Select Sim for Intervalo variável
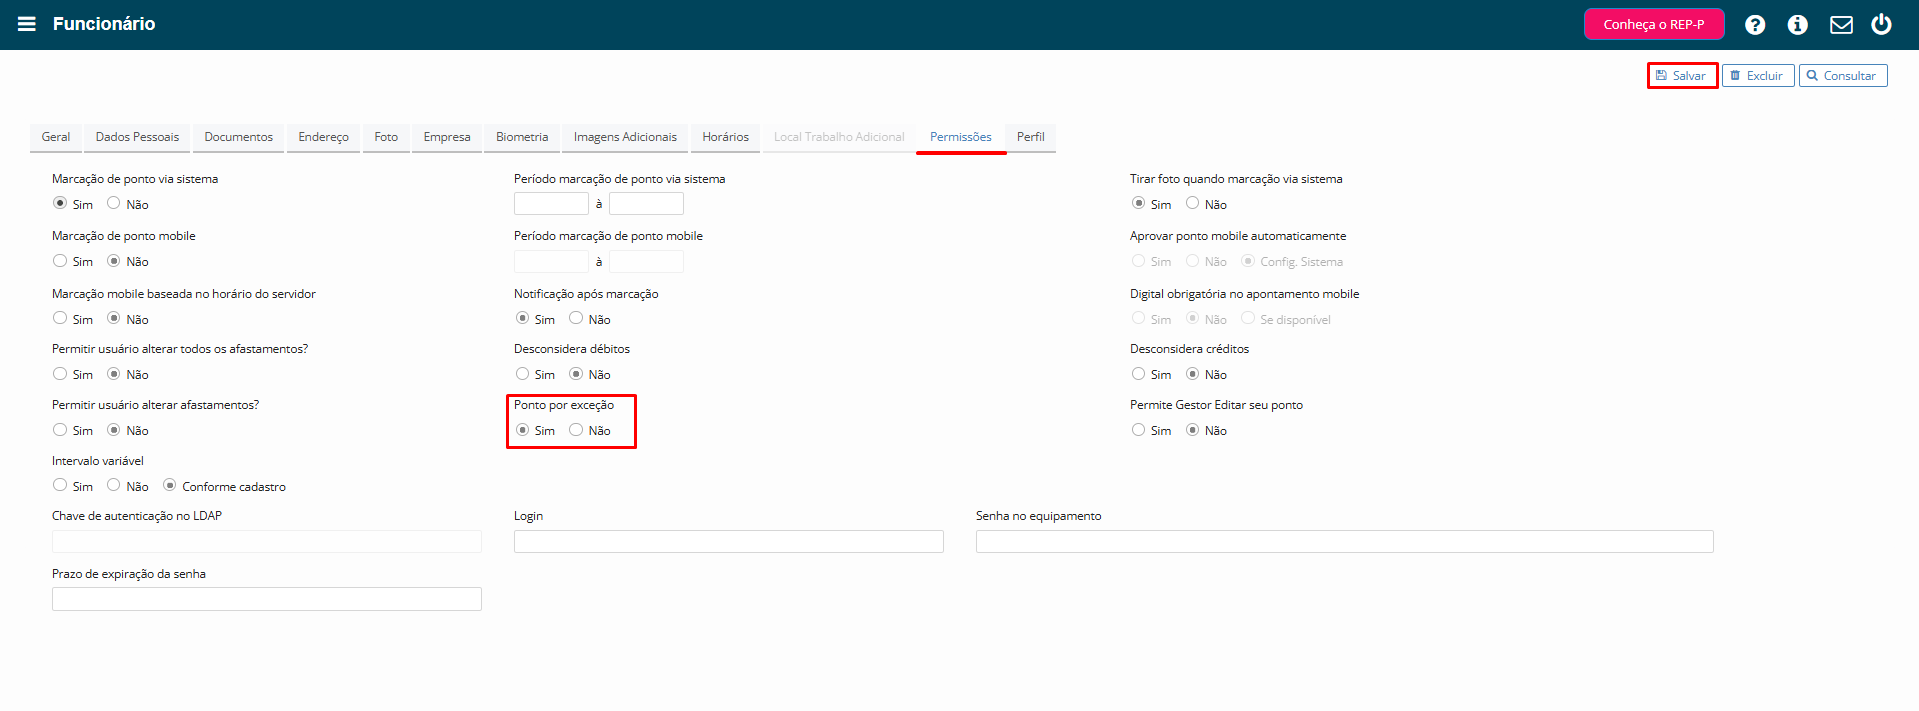 60,485
